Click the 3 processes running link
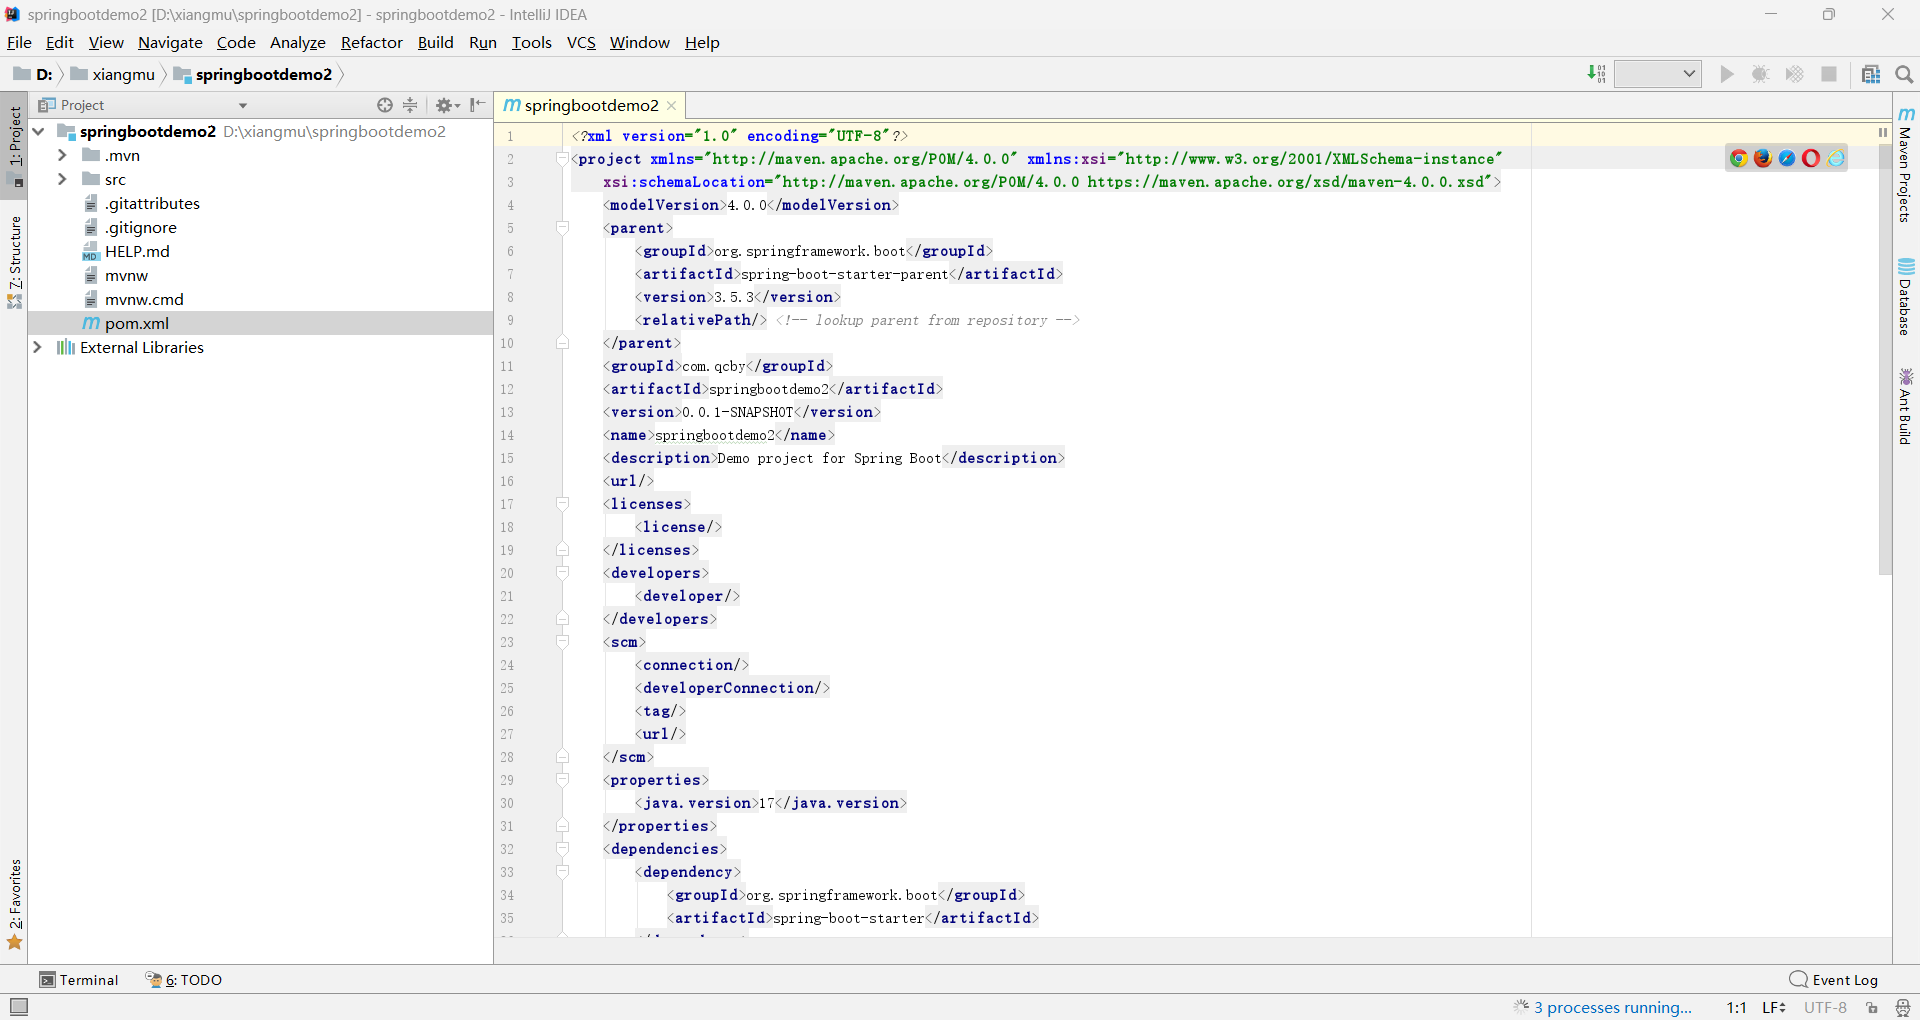1920x1020 pixels. [1612, 1007]
